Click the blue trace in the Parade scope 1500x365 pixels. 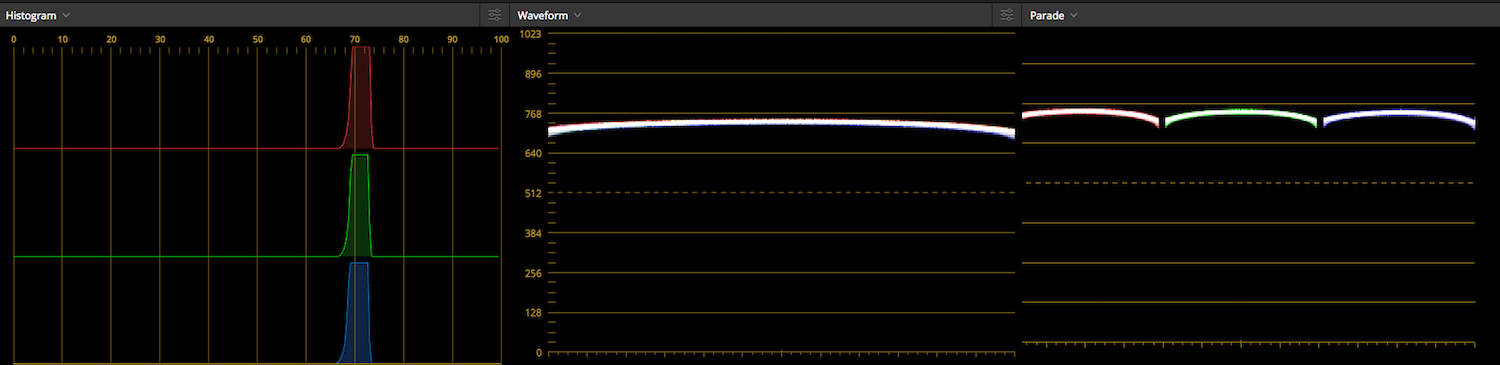tap(1400, 113)
